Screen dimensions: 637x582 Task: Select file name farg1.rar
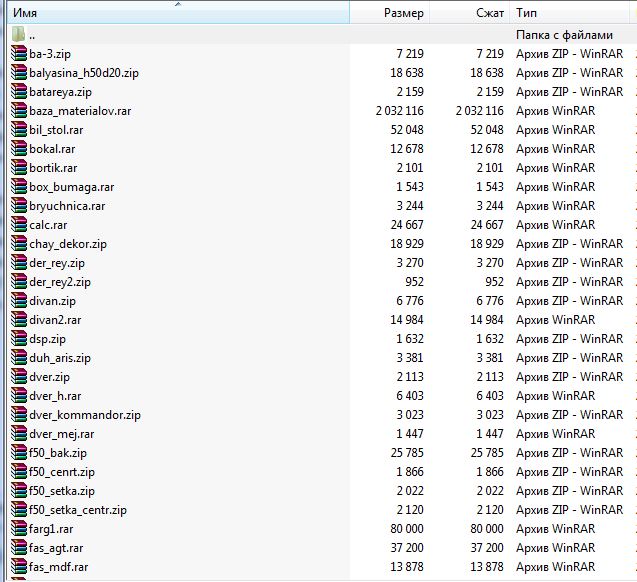(51, 529)
